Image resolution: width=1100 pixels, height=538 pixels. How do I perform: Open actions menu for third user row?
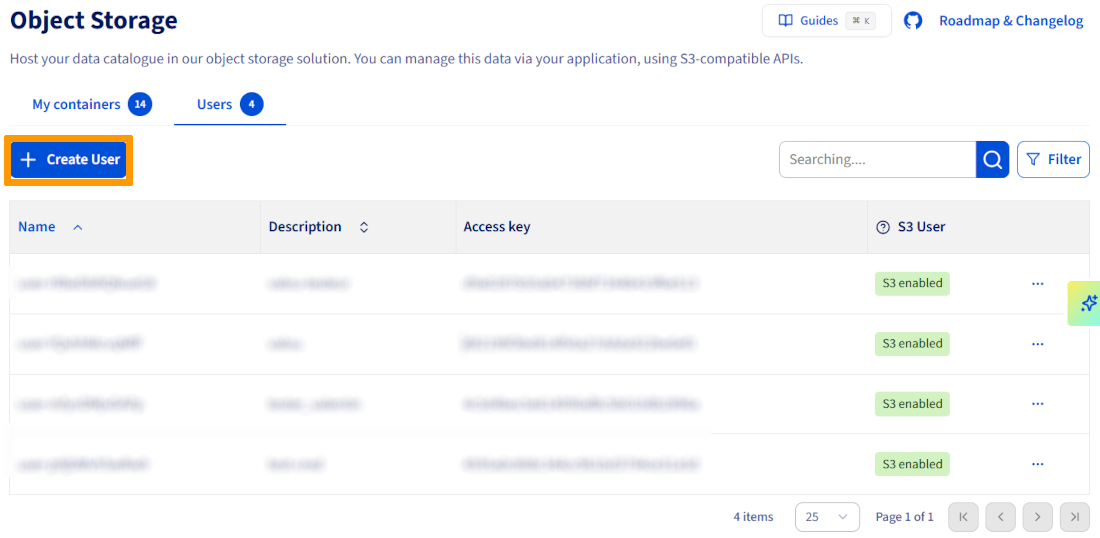pos(1037,404)
